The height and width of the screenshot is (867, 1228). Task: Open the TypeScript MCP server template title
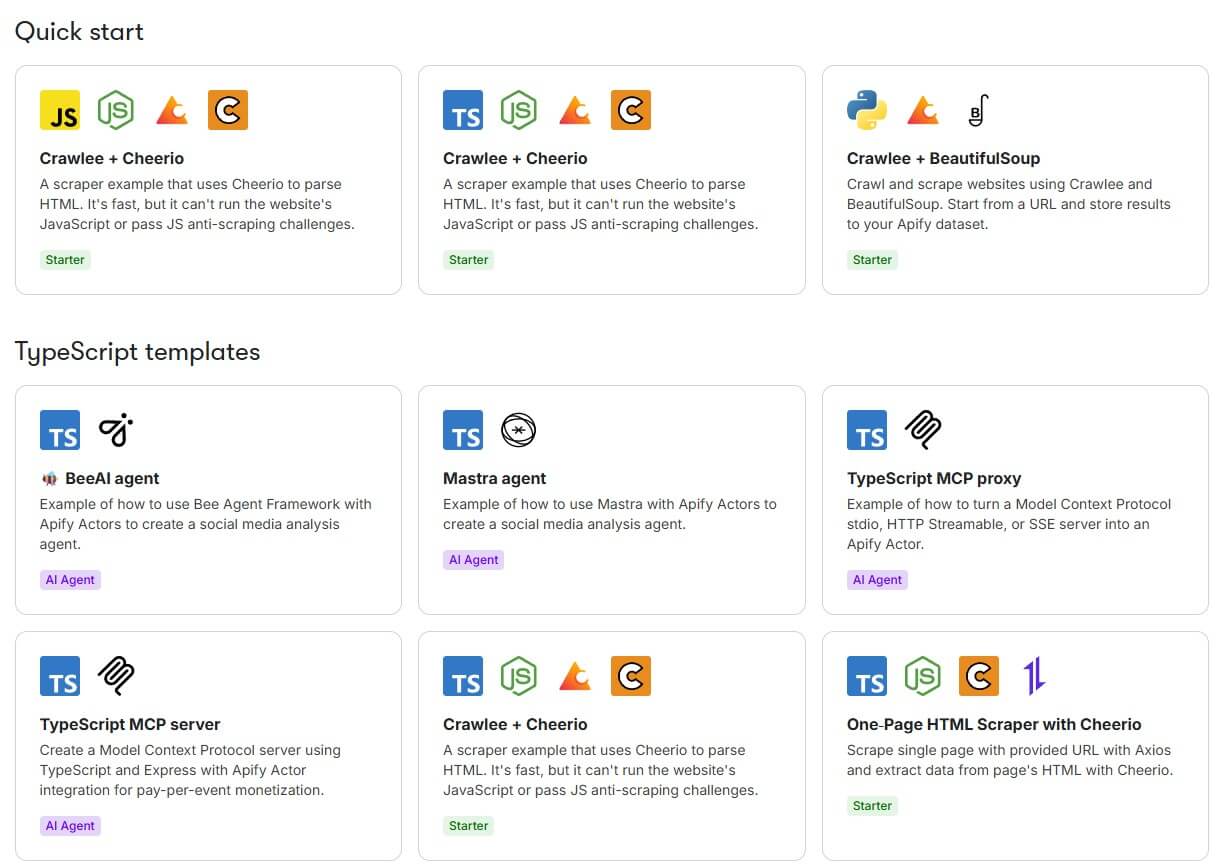[x=130, y=724]
